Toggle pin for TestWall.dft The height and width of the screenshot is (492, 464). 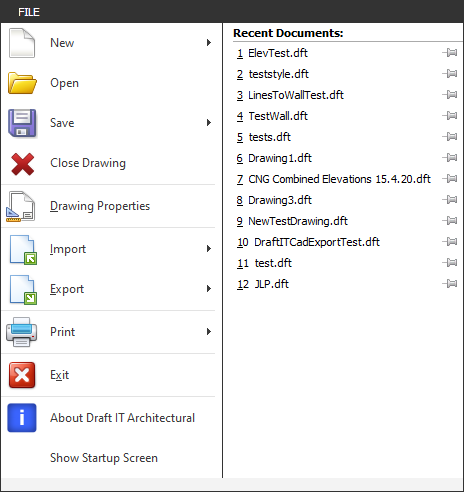450,116
